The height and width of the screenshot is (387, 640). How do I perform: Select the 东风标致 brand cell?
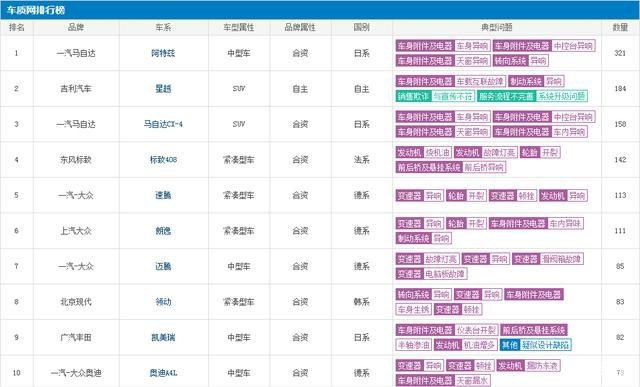coord(76,160)
